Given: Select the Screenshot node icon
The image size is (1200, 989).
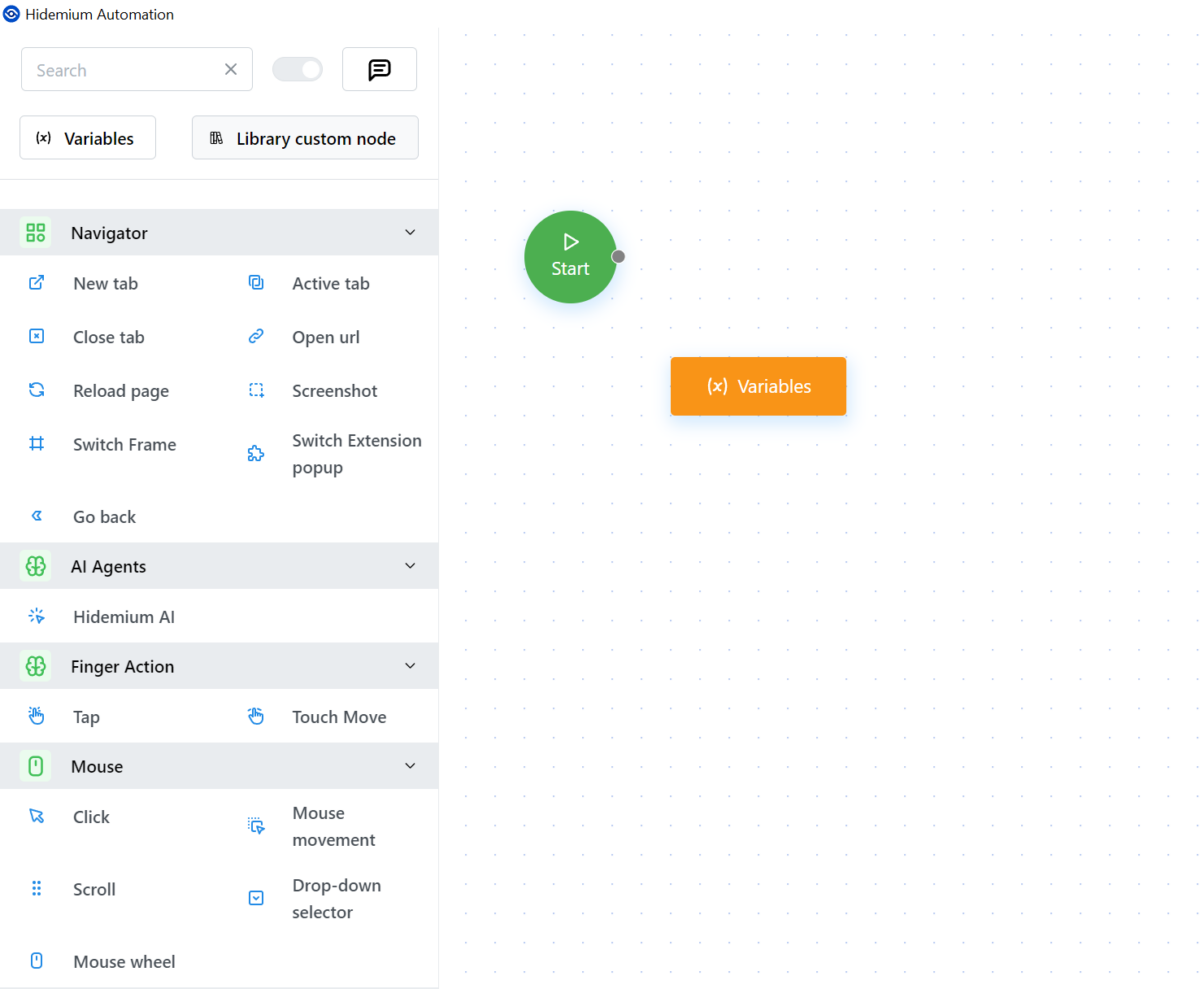Looking at the screenshot, I should pos(256,391).
